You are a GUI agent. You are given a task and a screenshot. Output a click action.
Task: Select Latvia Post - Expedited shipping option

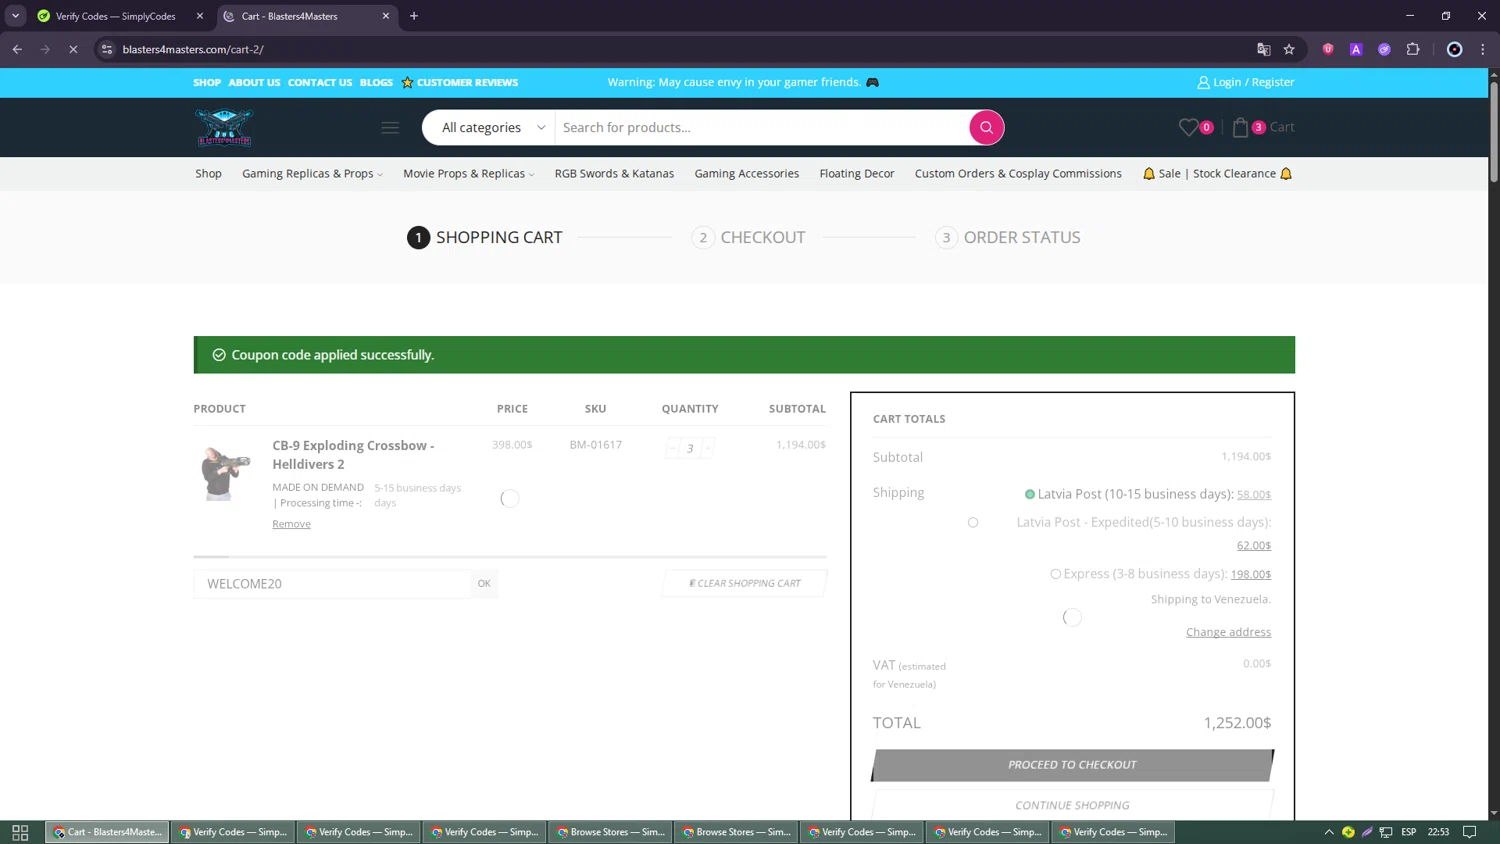point(973,522)
